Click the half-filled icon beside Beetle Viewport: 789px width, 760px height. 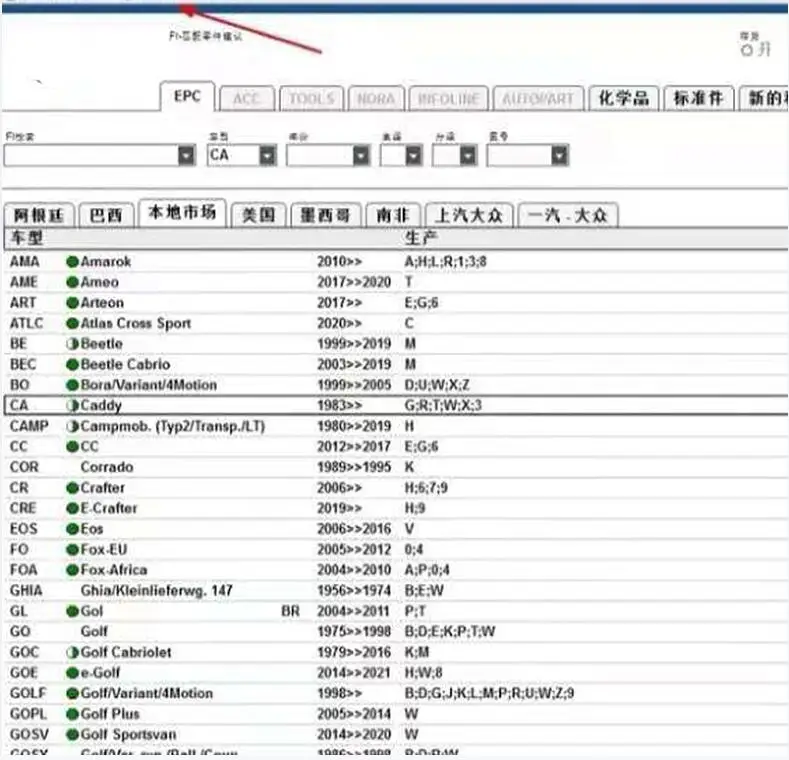coord(72,344)
